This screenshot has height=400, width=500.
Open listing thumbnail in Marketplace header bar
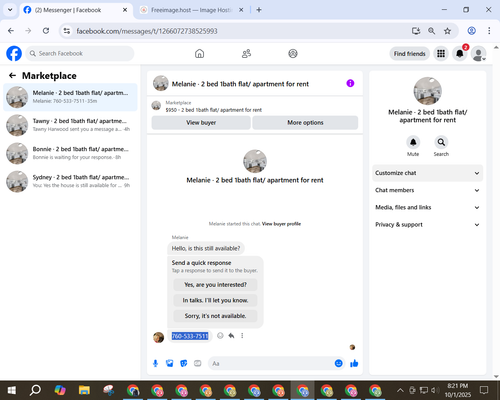tap(156, 106)
